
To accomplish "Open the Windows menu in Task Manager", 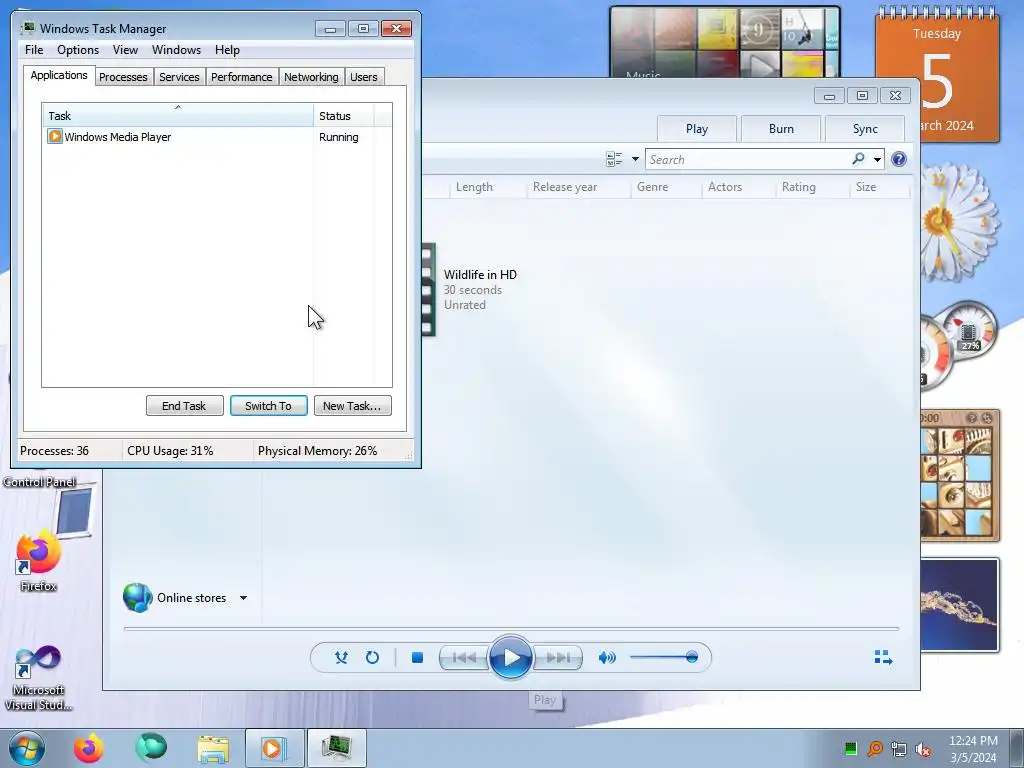I will click(176, 50).
